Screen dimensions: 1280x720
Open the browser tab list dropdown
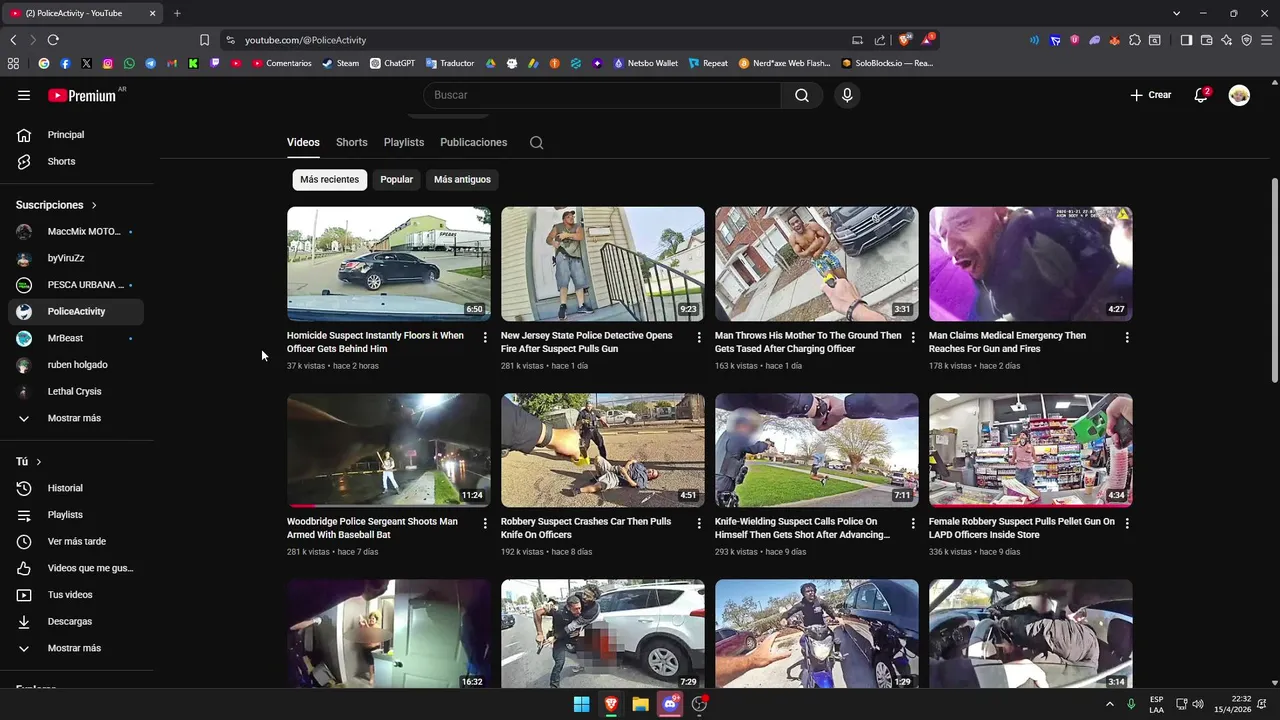pos(1176,13)
